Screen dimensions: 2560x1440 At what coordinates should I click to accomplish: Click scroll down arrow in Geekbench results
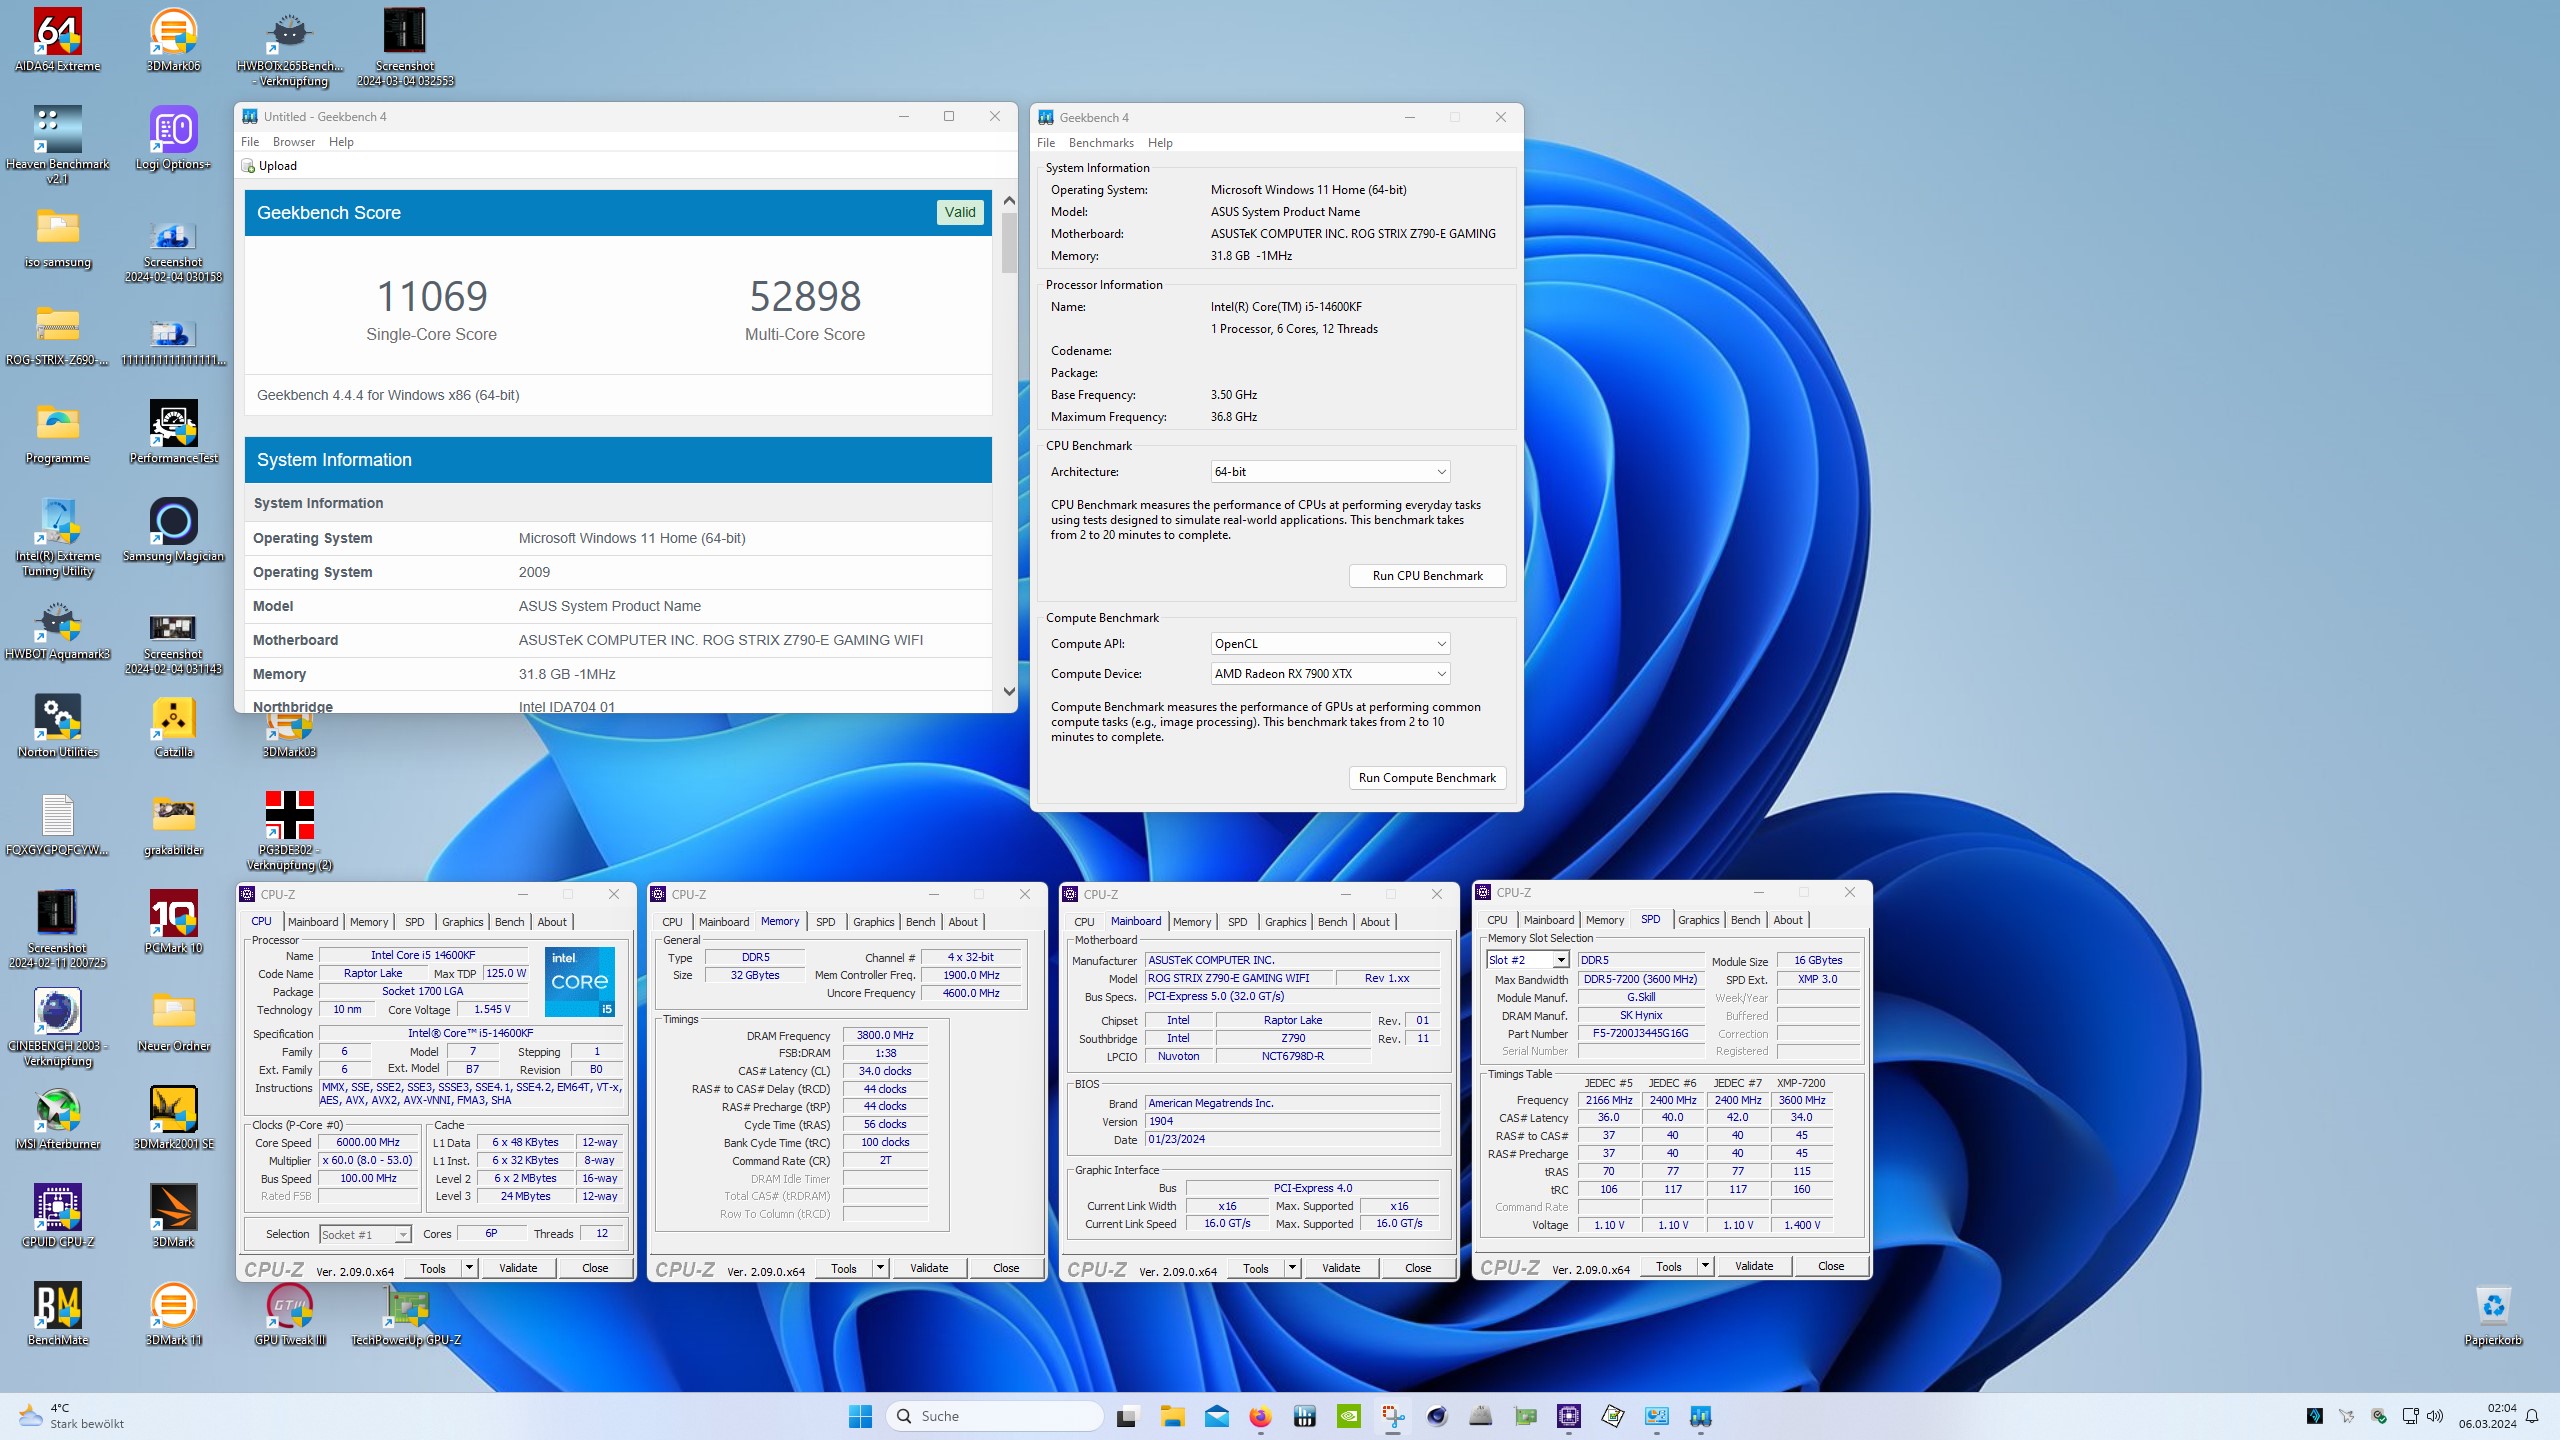(1009, 691)
